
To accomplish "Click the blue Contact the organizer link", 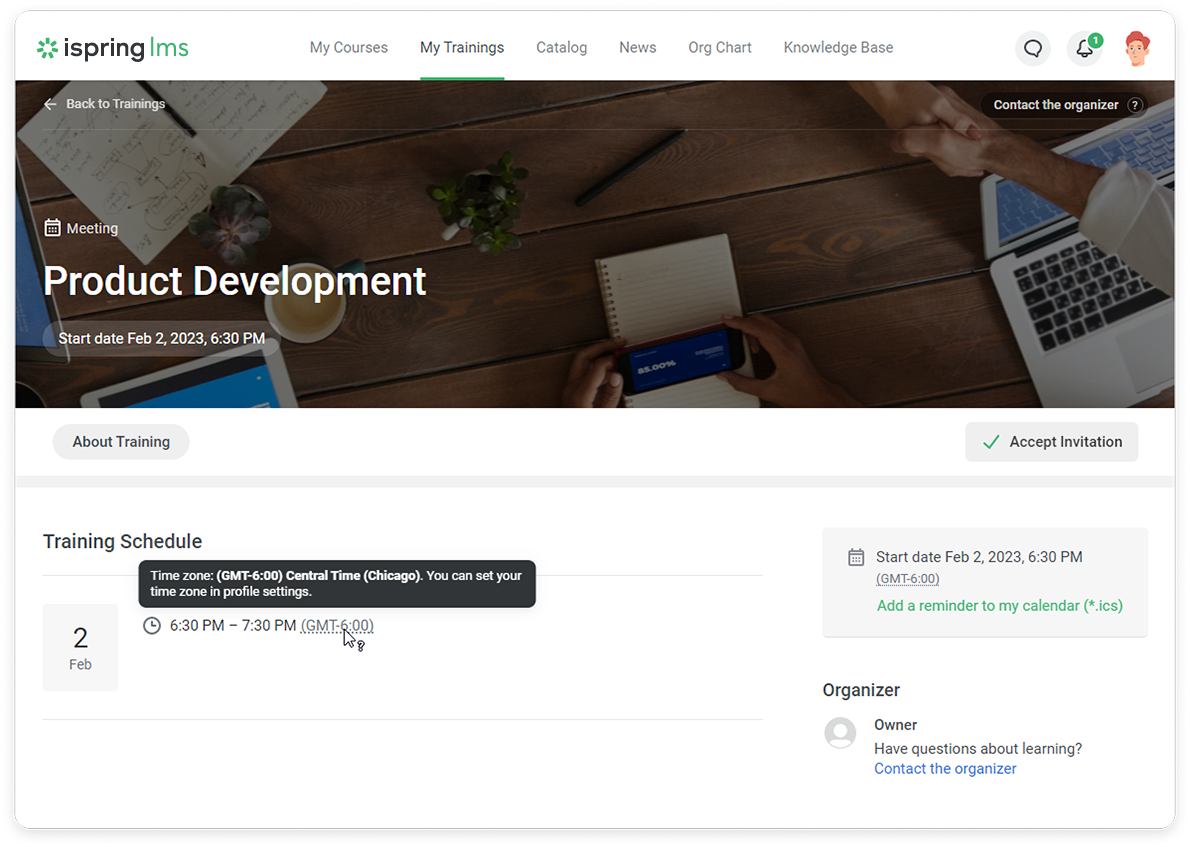I will [x=945, y=769].
